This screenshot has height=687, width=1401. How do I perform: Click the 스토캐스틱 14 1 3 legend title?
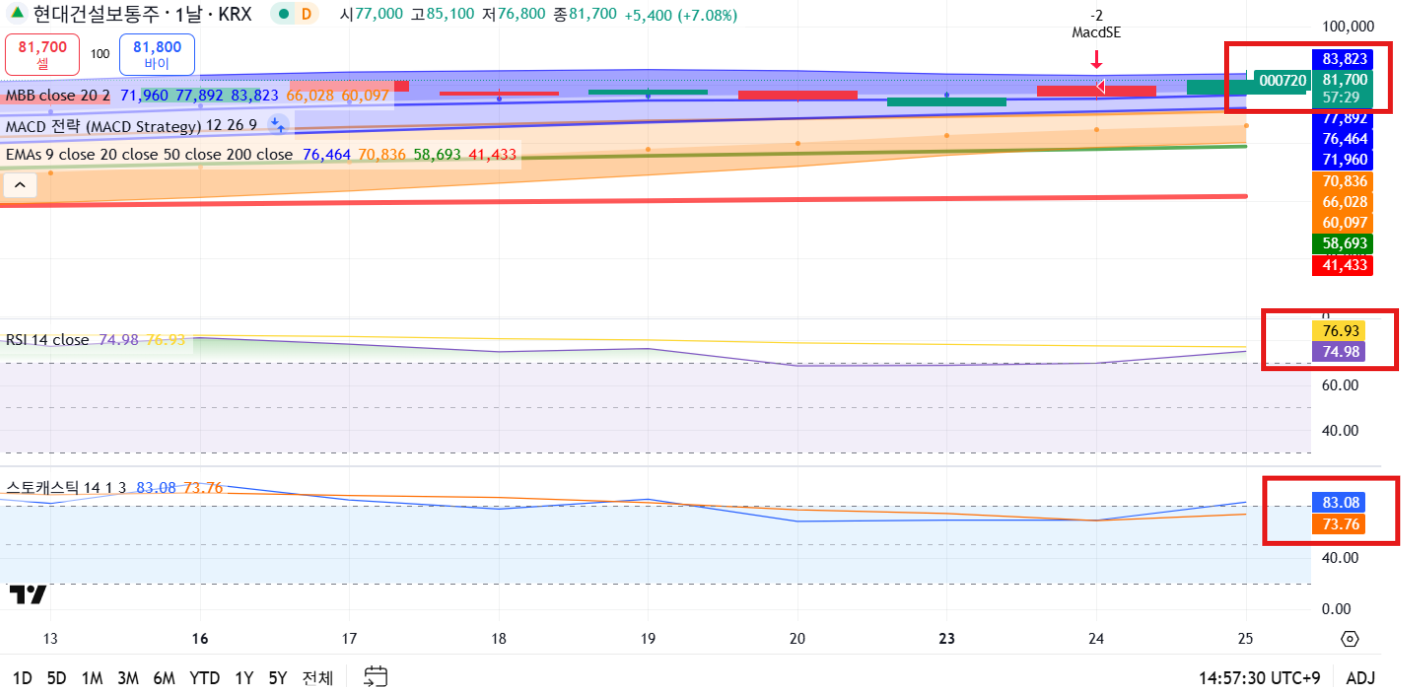coord(66,488)
